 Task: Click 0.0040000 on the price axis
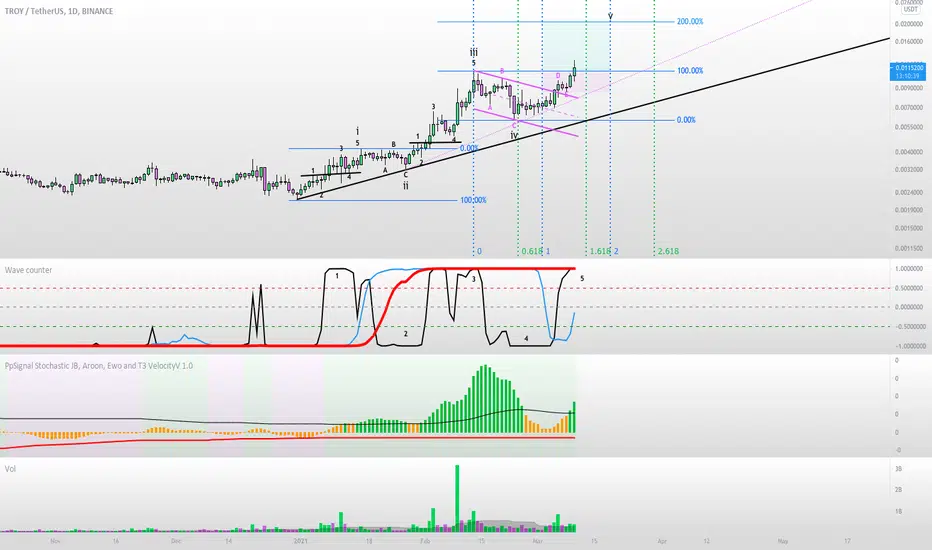pyautogui.click(x=909, y=152)
